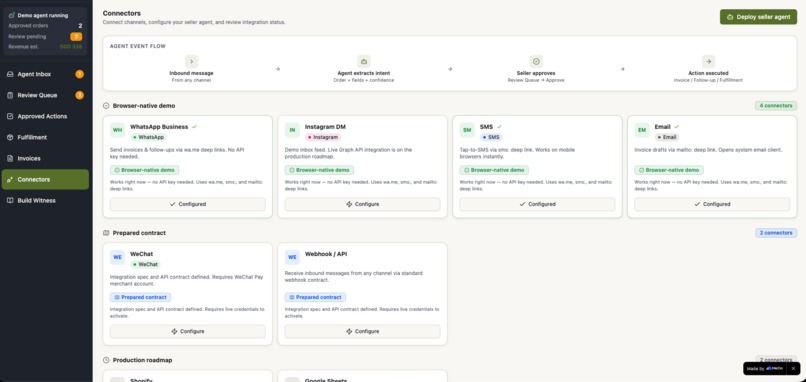The width and height of the screenshot is (806, 382).
Task: Click Configured button on SMS card
Action: click(x=537, y=204)
